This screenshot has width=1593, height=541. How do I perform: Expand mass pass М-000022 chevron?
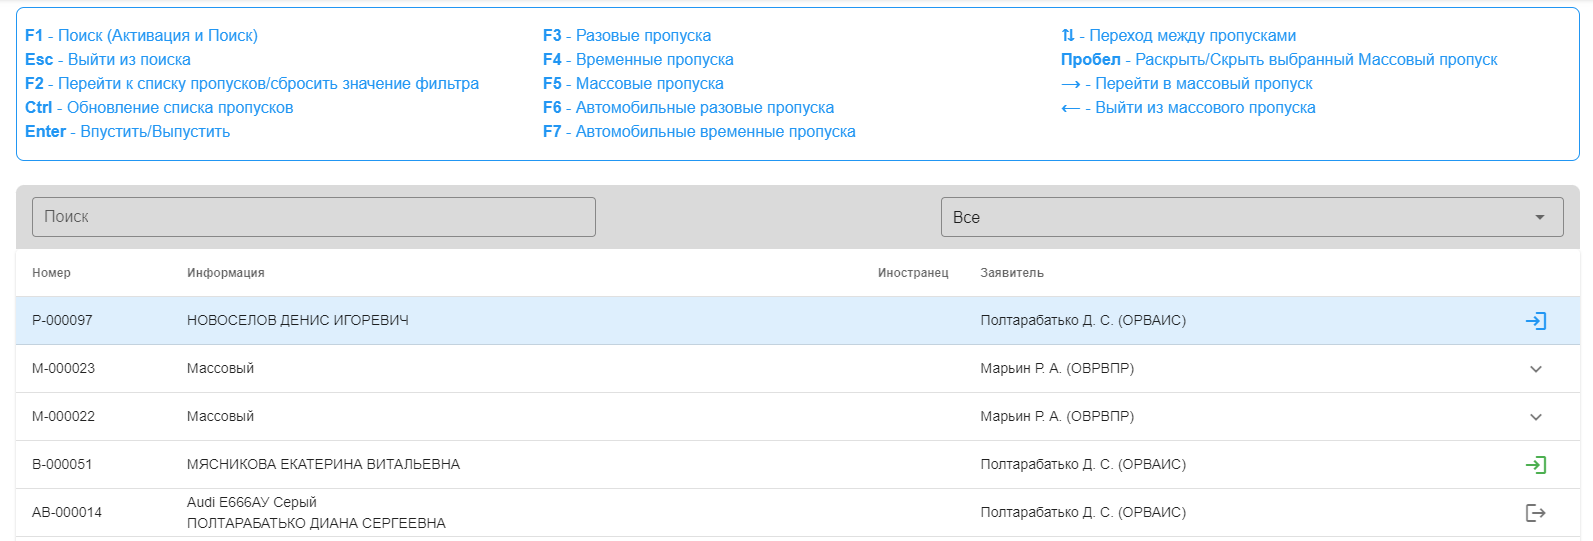pos(1535,417)
